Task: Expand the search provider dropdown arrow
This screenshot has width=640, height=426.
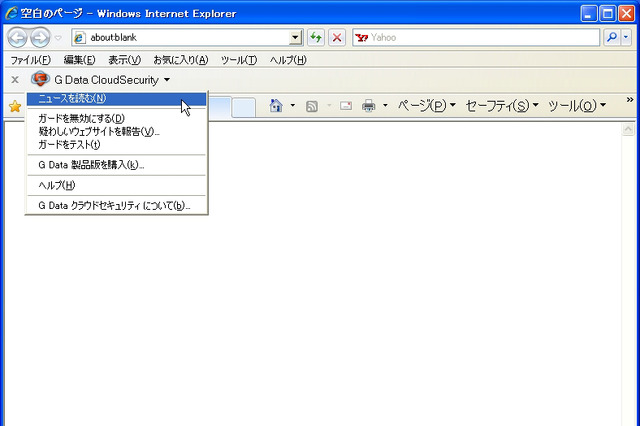Action: point(626,37)
